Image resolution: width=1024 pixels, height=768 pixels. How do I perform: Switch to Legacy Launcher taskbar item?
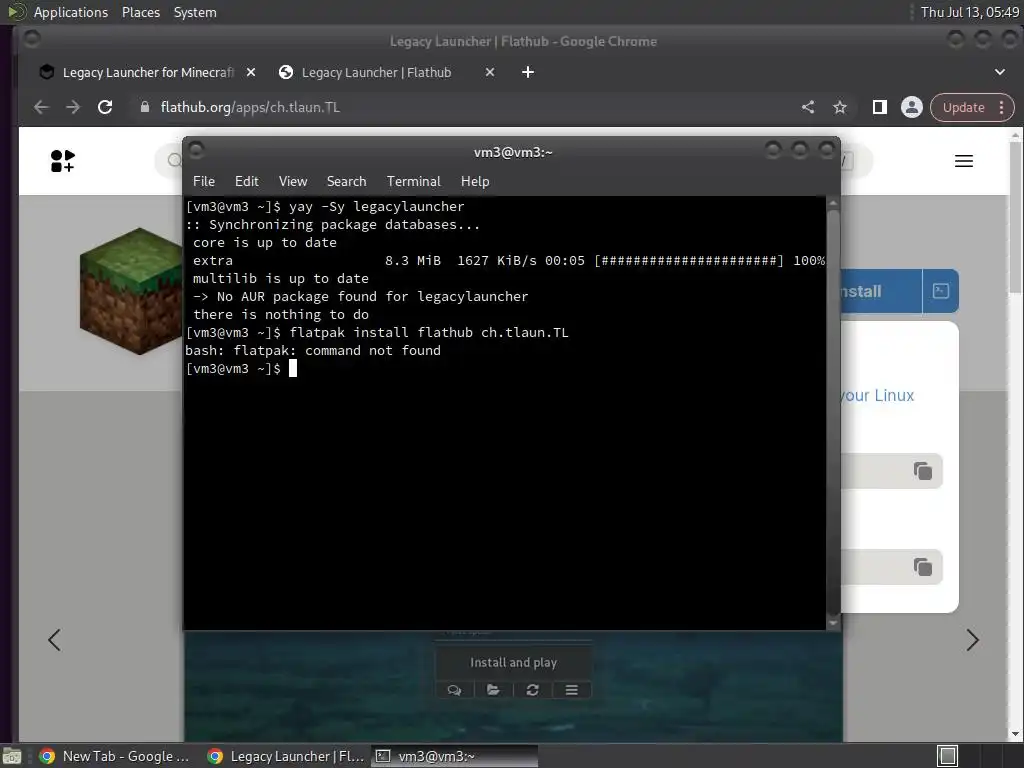coord(285,756)
